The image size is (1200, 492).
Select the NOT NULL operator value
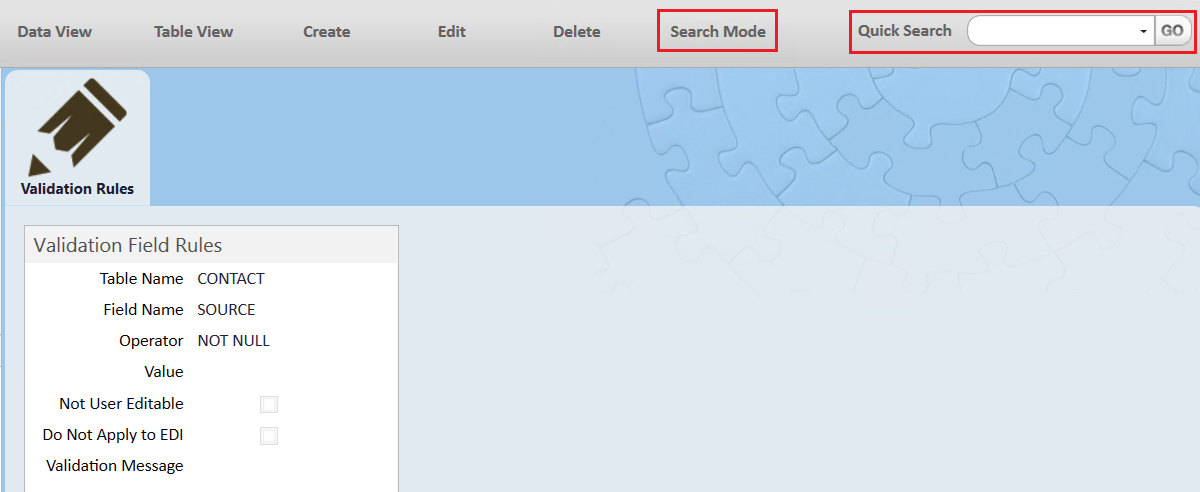click(x=234, y=341)
